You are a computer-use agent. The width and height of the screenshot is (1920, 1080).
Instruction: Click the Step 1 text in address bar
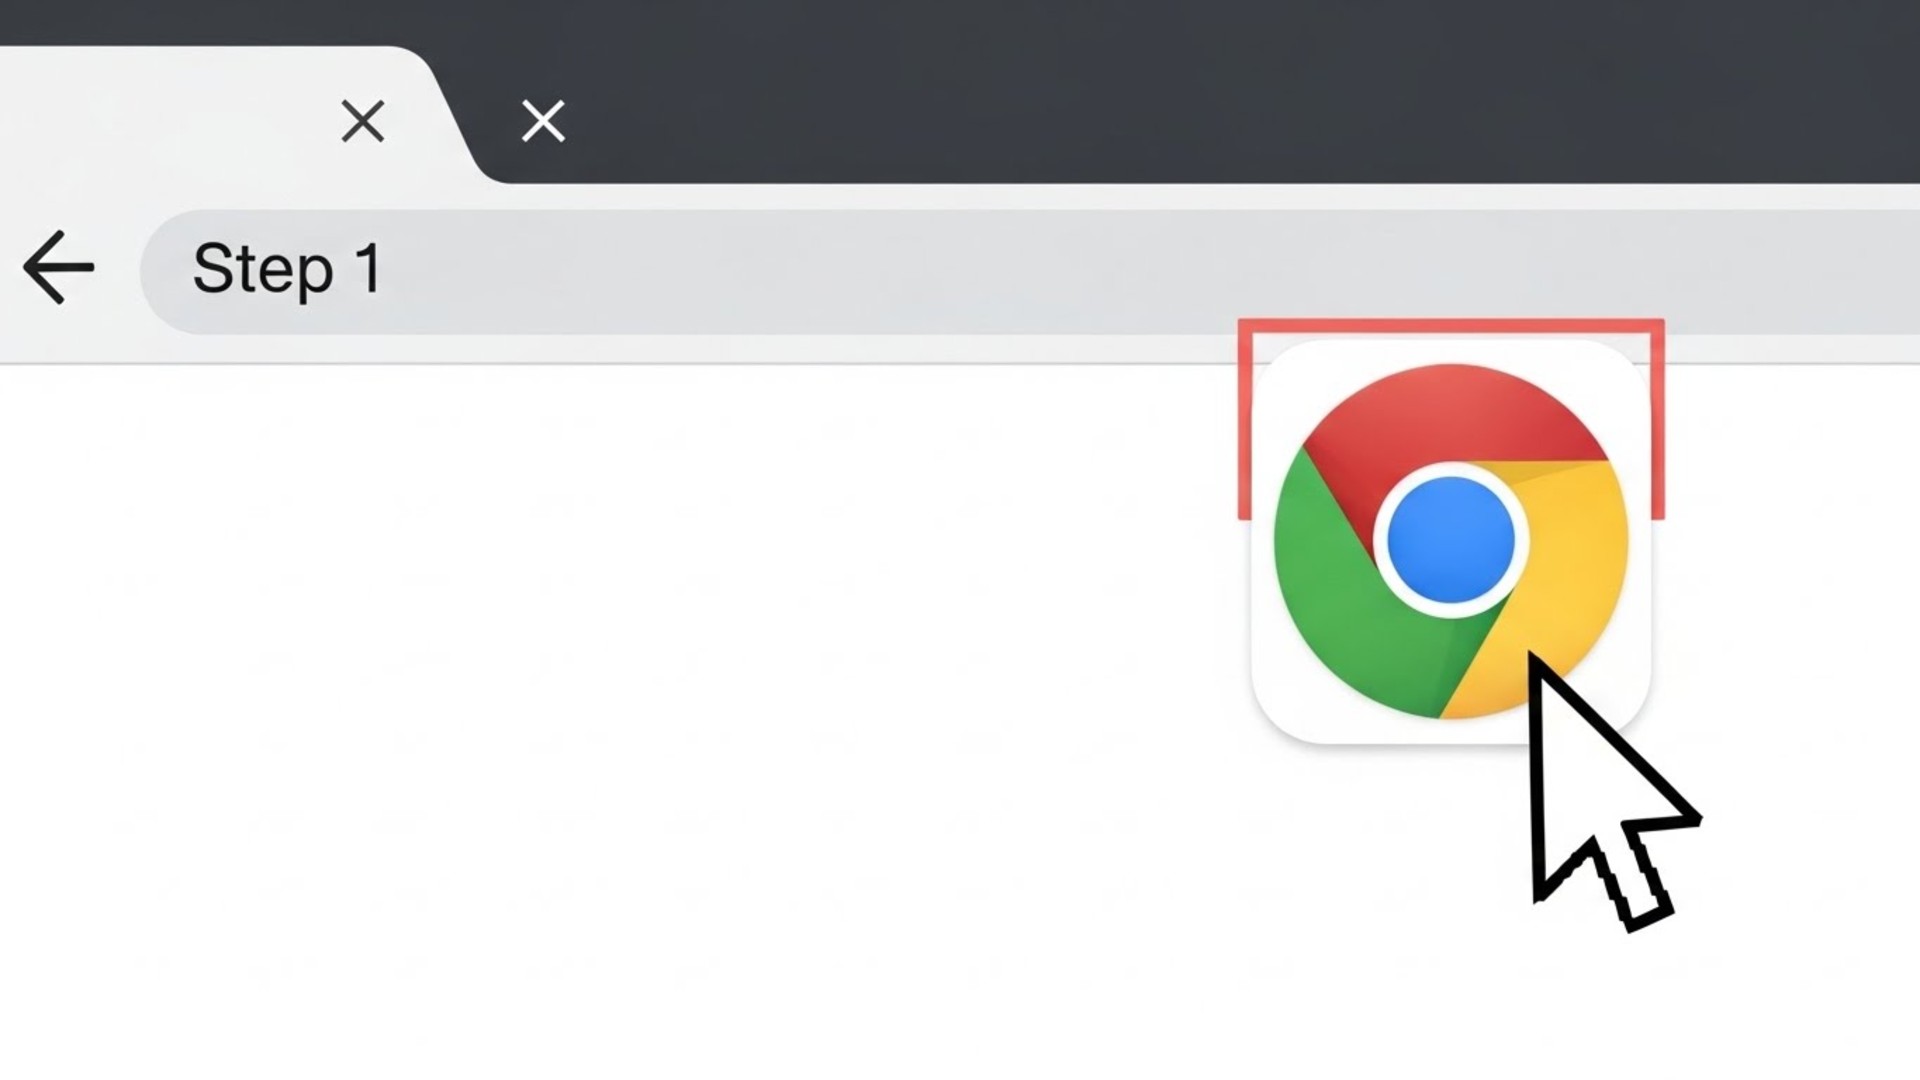(x=287, y=268)
